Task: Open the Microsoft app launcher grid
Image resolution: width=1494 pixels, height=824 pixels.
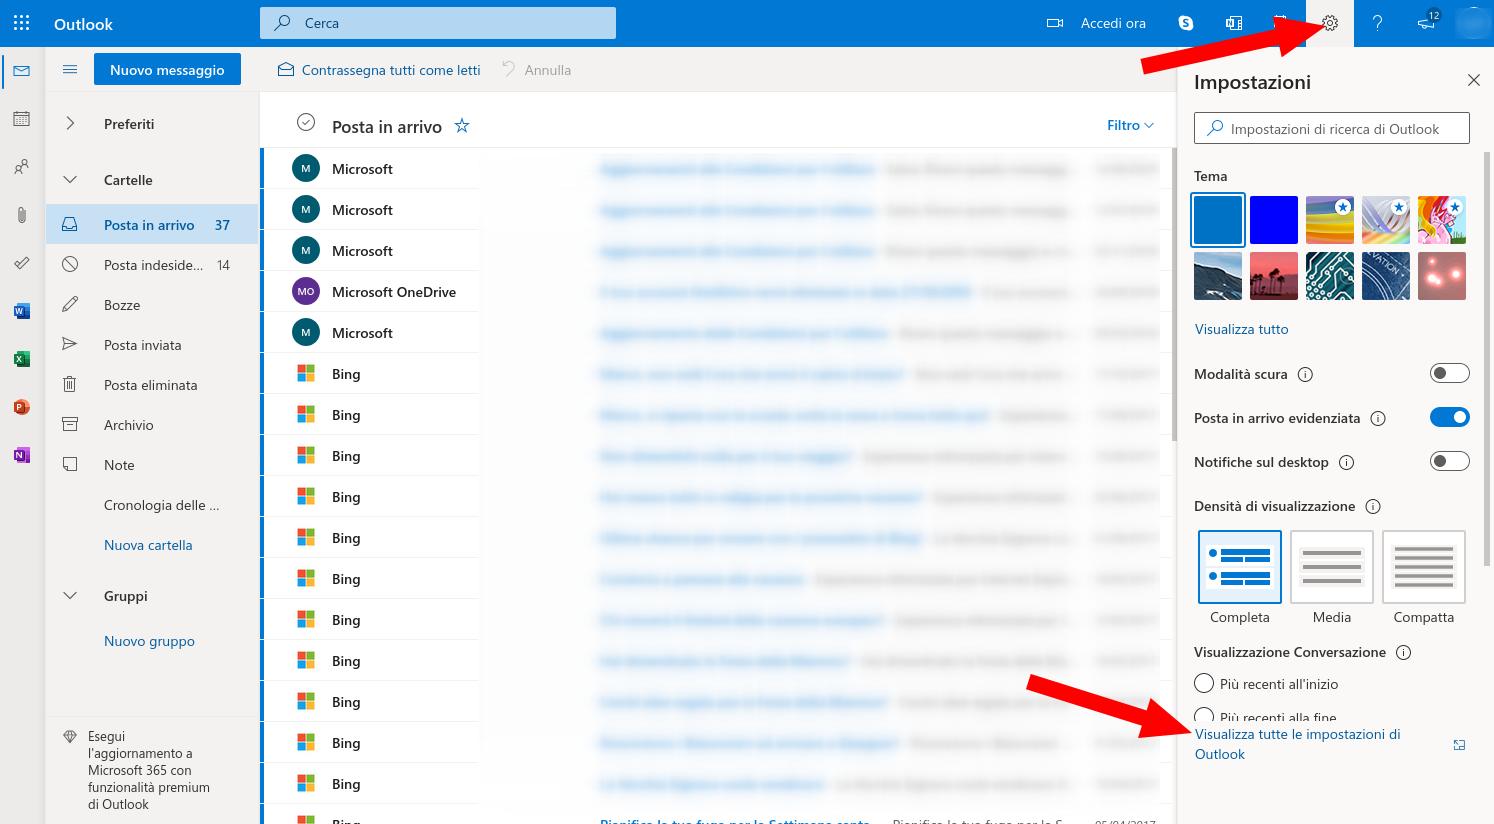Action: pos(22,23)
